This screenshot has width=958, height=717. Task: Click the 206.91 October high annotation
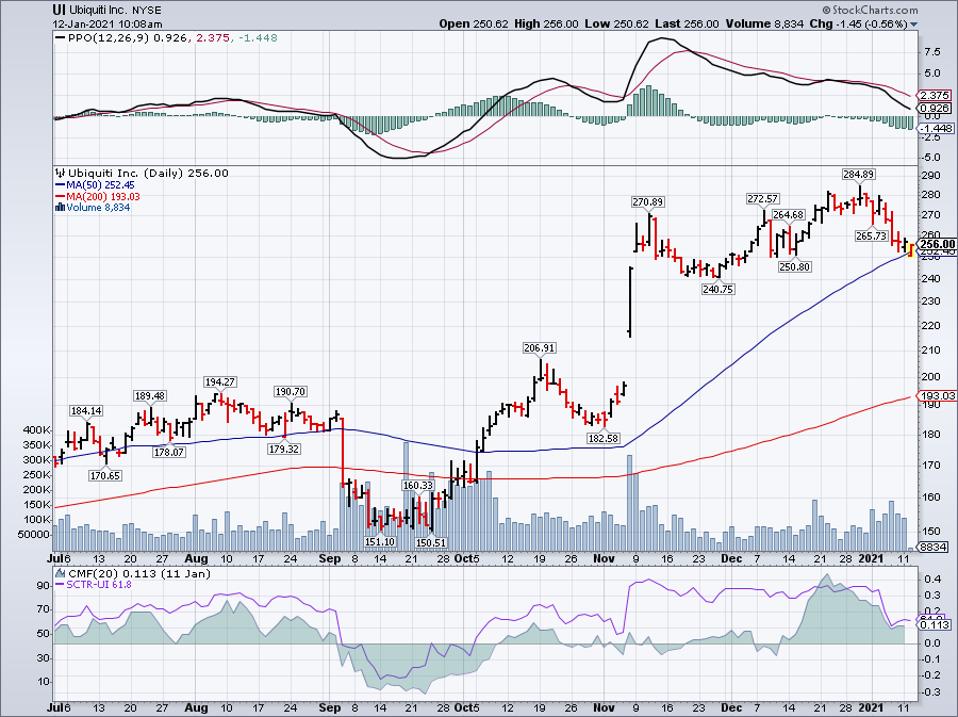pyautogui.click(x=539, y=348)
